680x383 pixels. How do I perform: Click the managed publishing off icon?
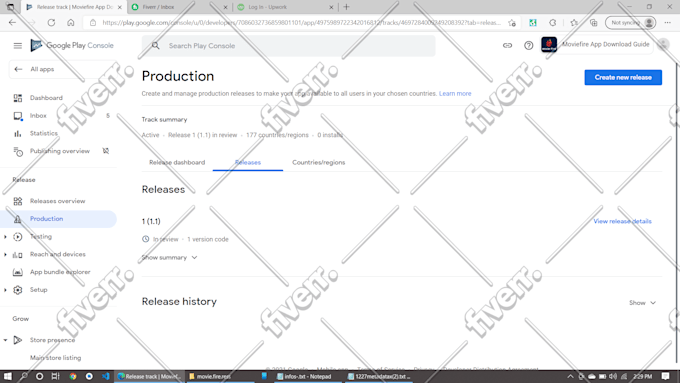coord(105,151)
